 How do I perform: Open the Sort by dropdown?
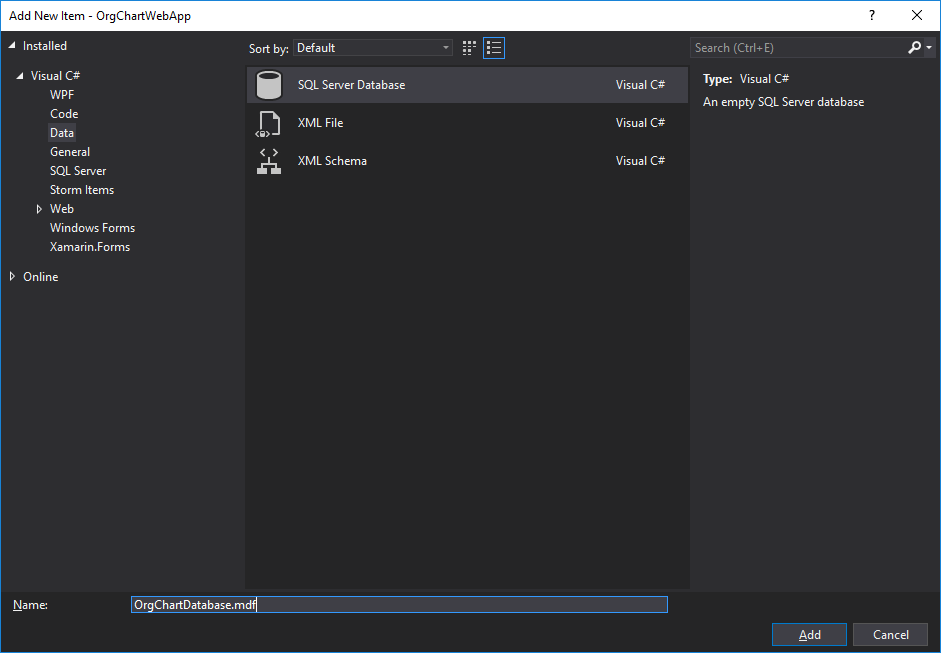point(445,47)
